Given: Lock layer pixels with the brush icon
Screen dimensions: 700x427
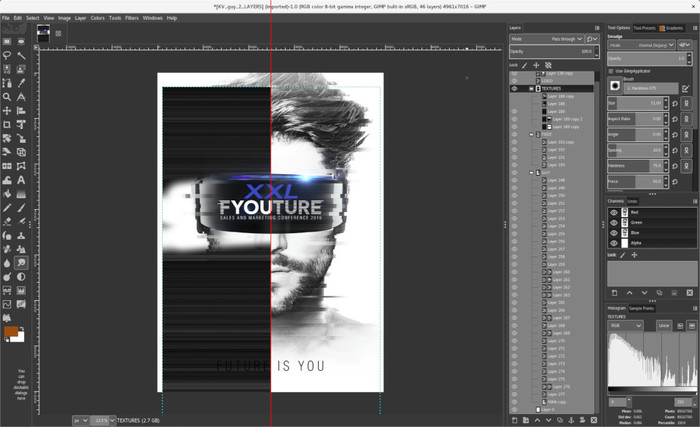Looking at the screenshot, I should pyautogui.click(x=522, y=65).
